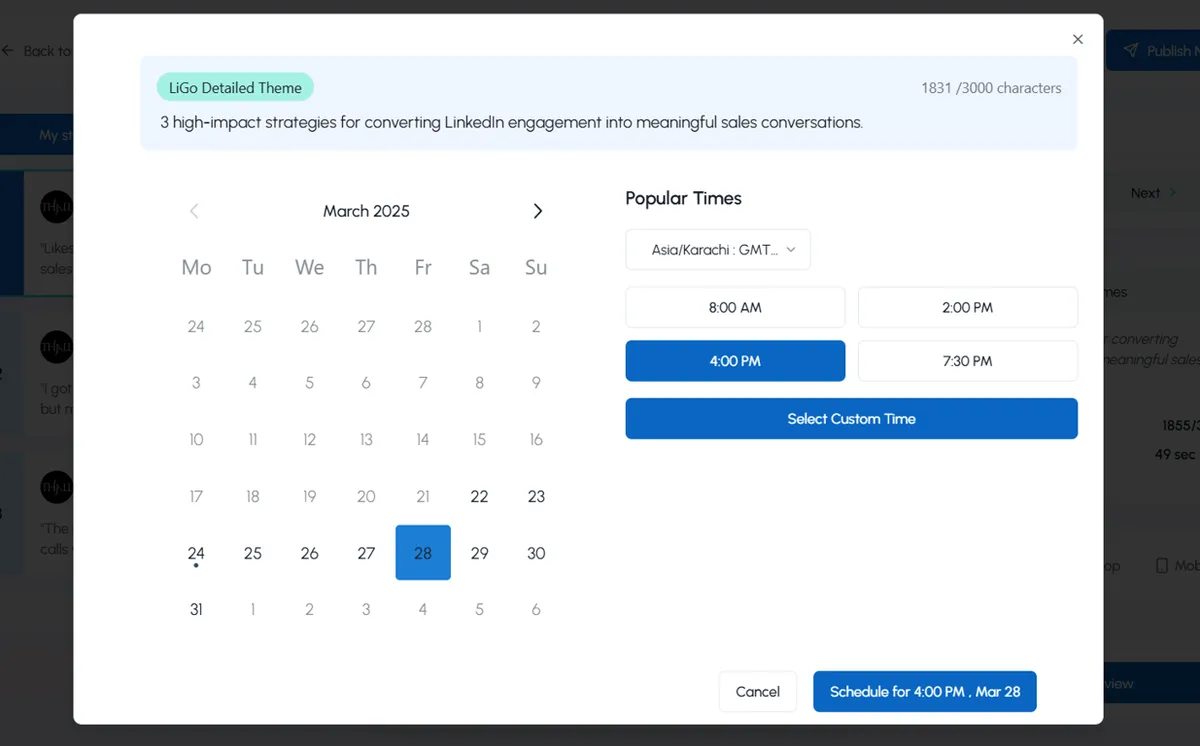Select the 8:00 AM time slot
This screenshot has width=1200, height=746.
tap(735, 307)
